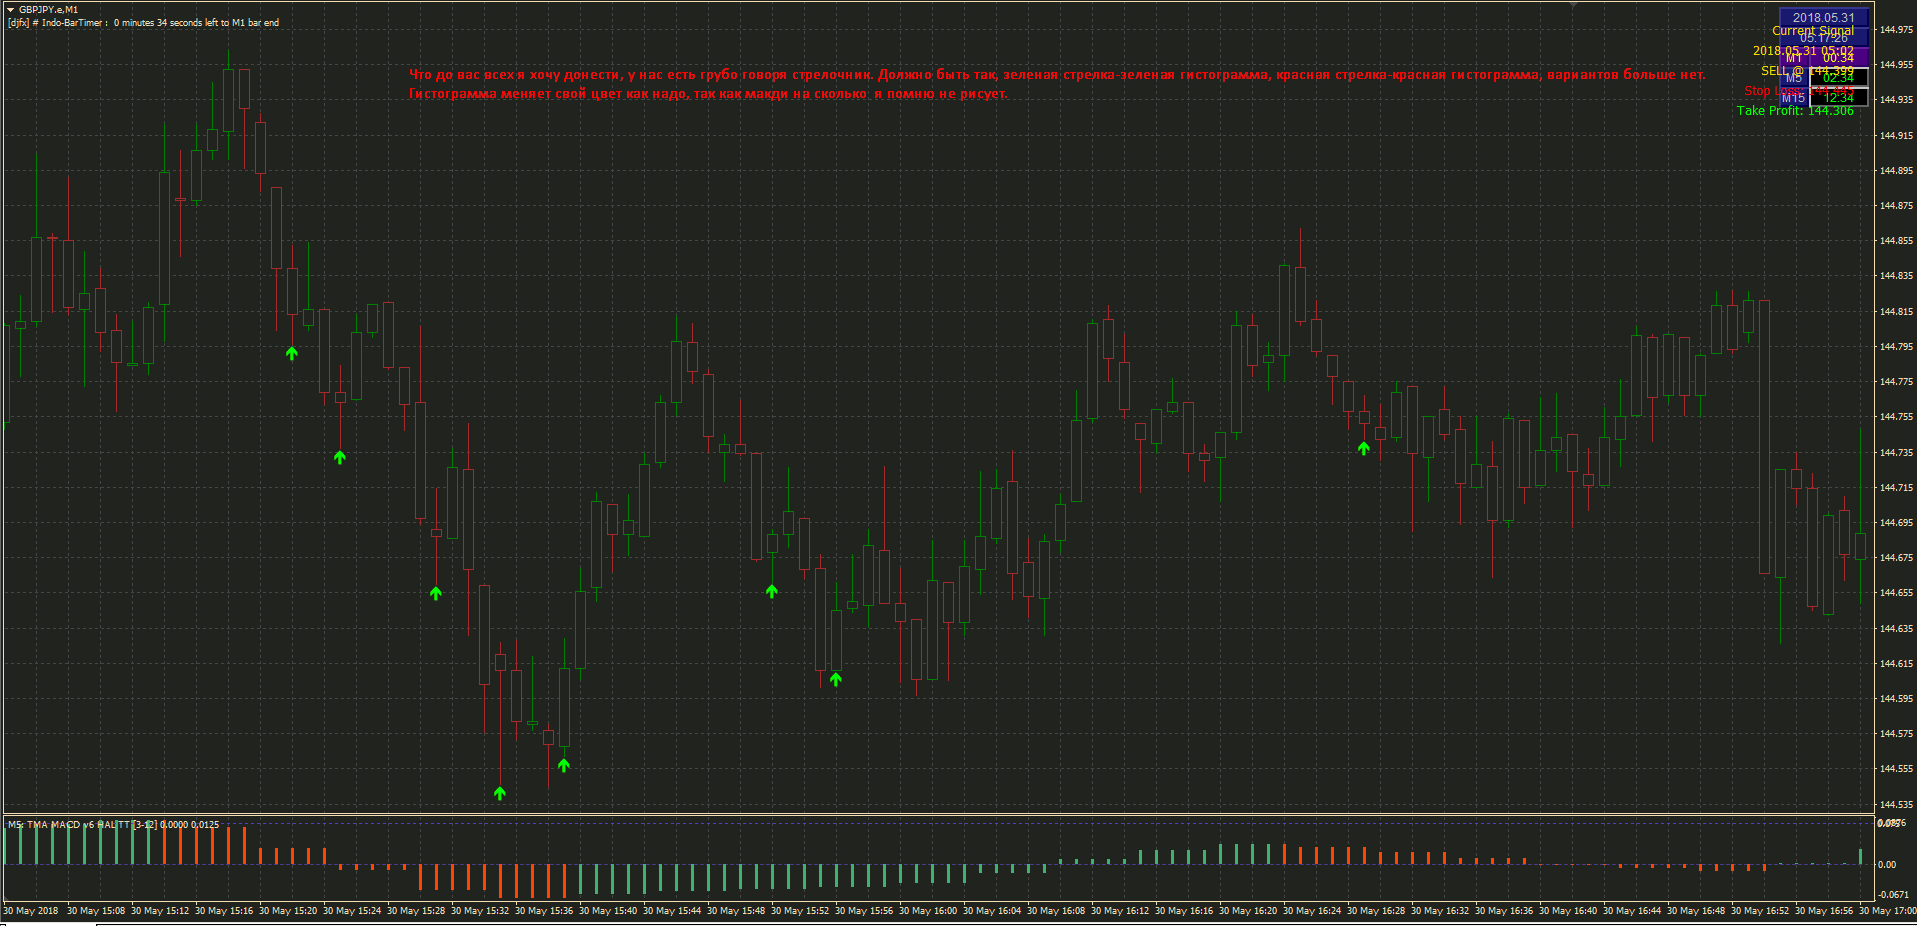Select the red Russian comment text
This screenshot has height=926, width=1917.
pyautogui.click(x=1057, y=84)
